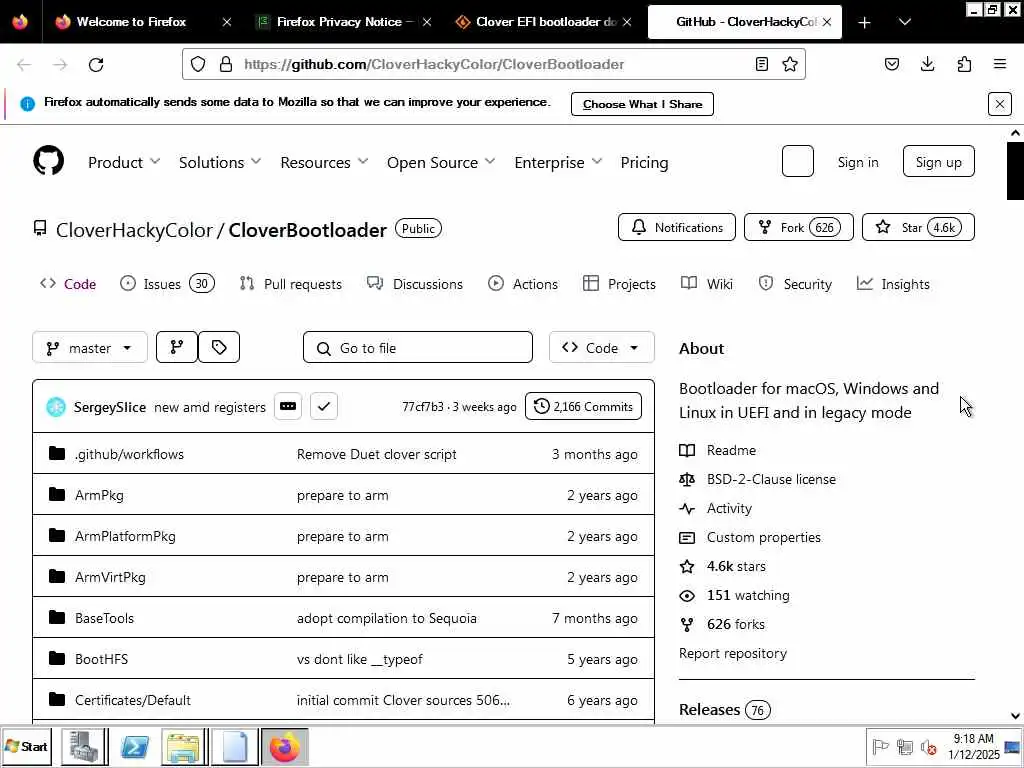Open the ArmPkg folder
1024x768 pixels.
coord(99,496)
